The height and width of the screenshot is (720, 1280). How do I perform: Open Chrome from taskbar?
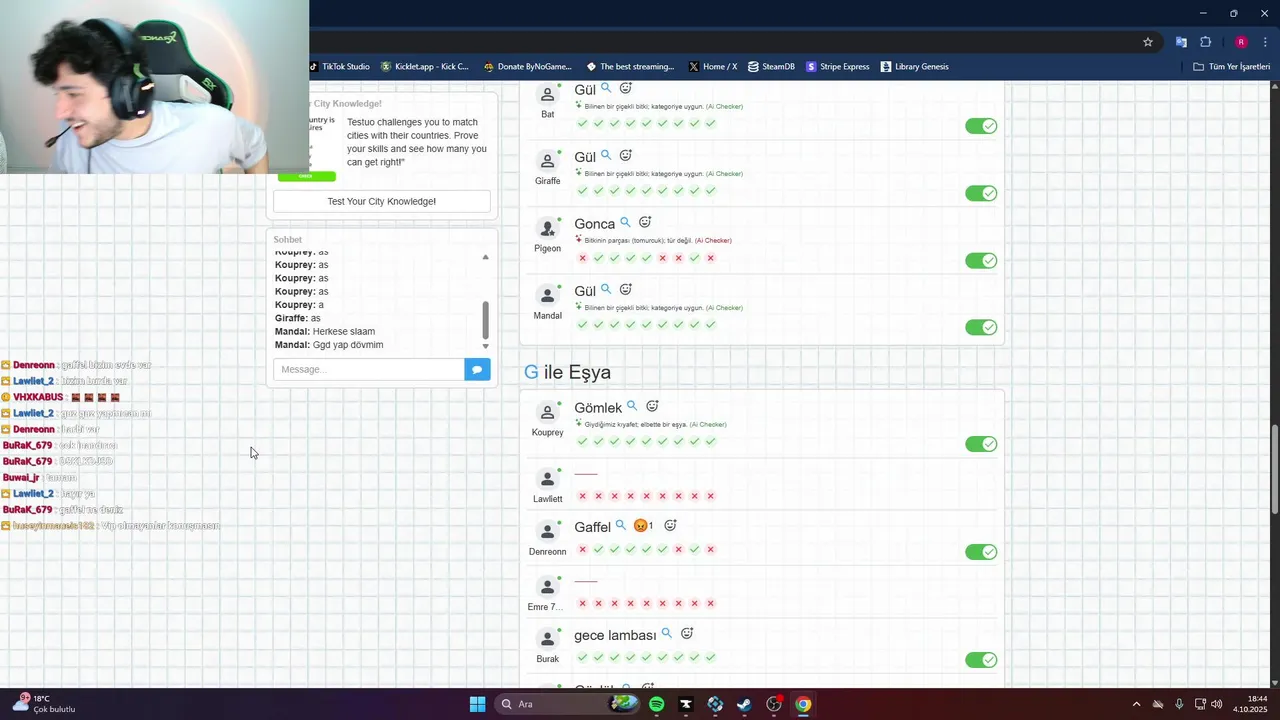(x=803, y=704)
